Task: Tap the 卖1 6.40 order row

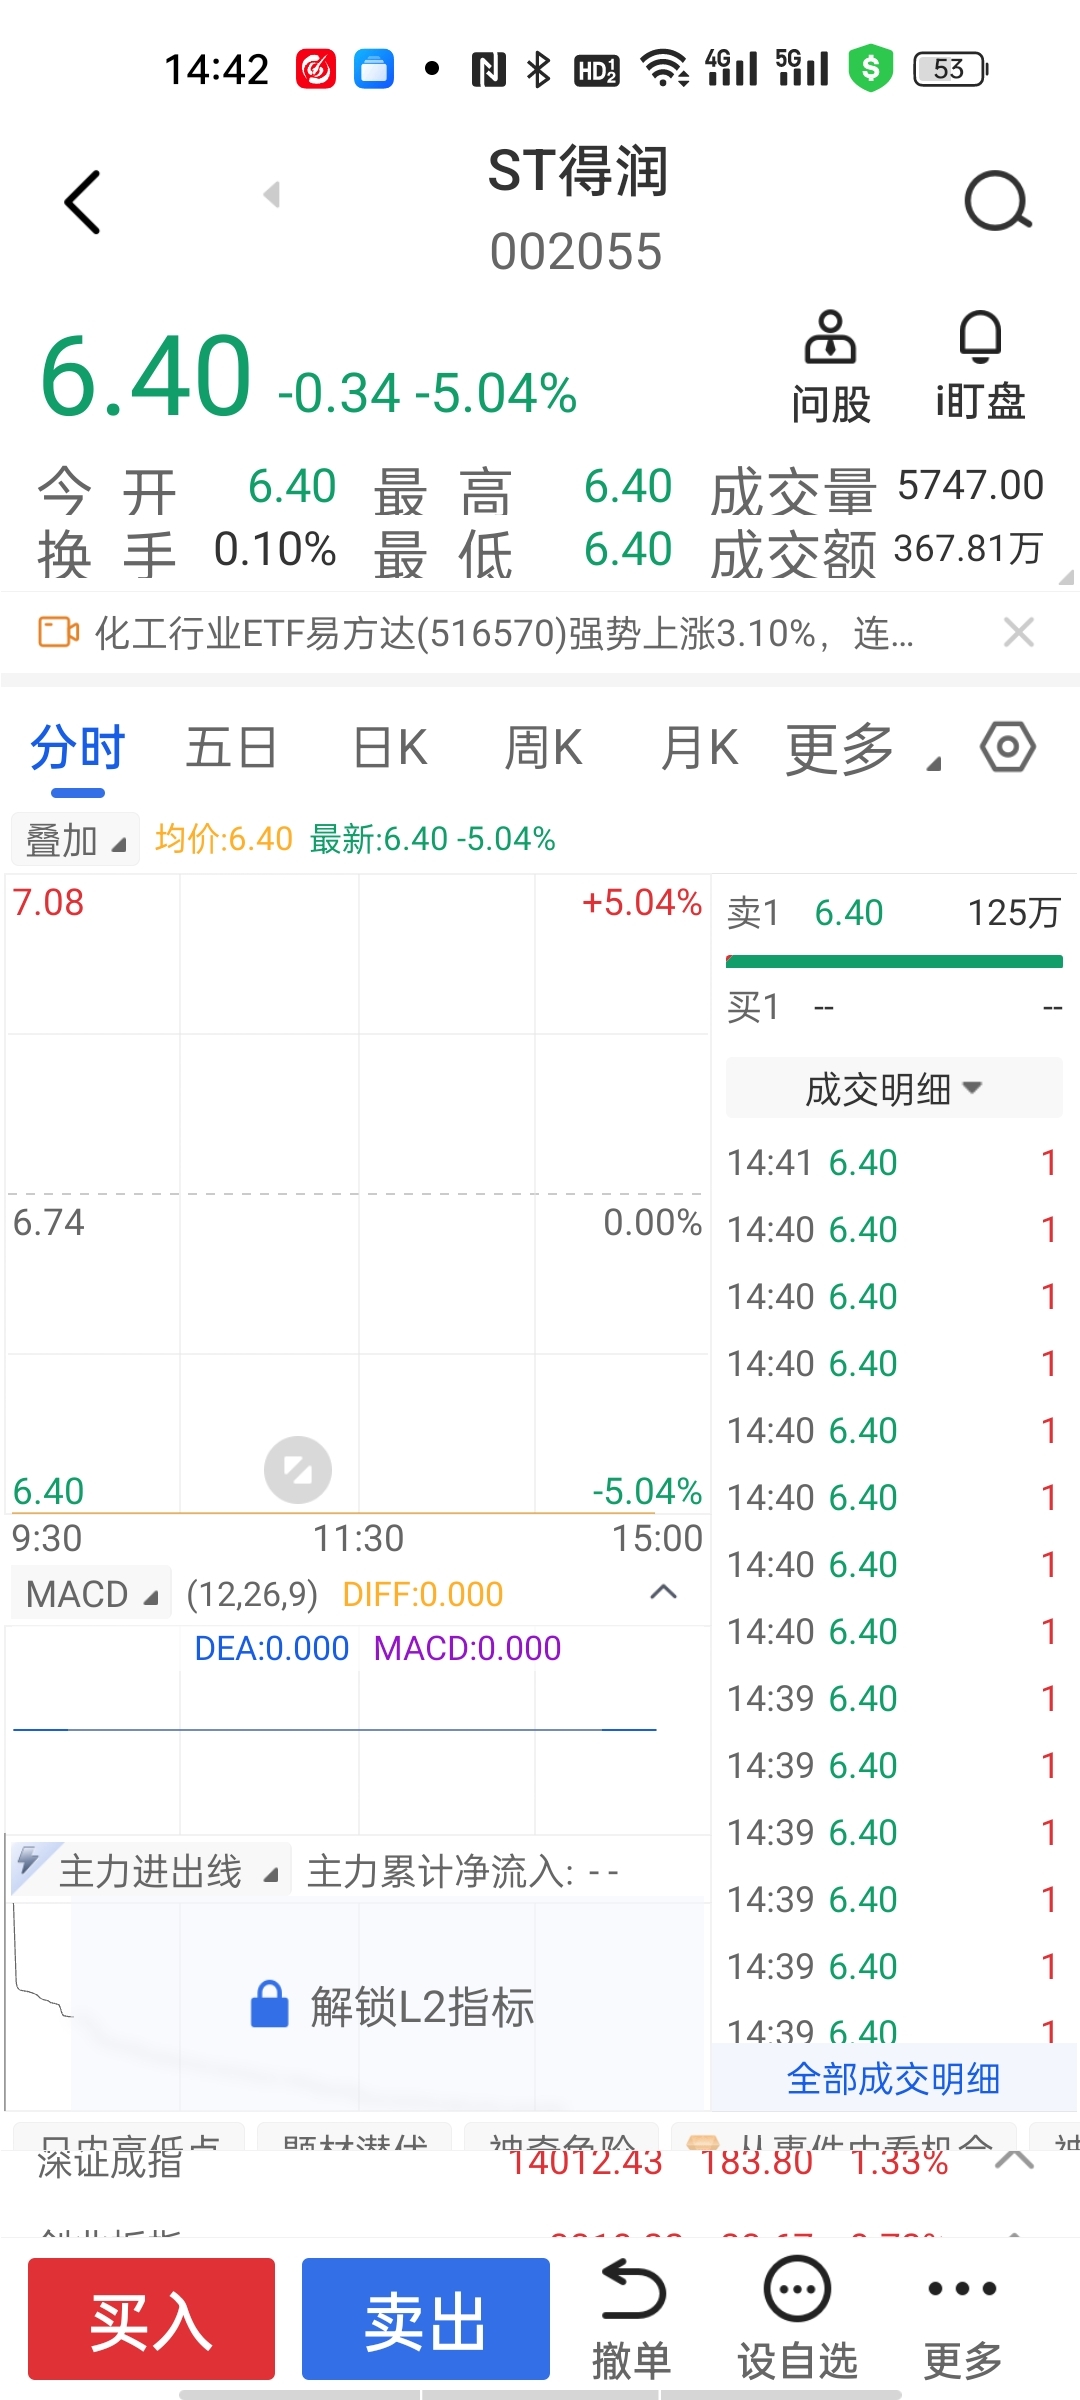Action: [x=894, y=912]
